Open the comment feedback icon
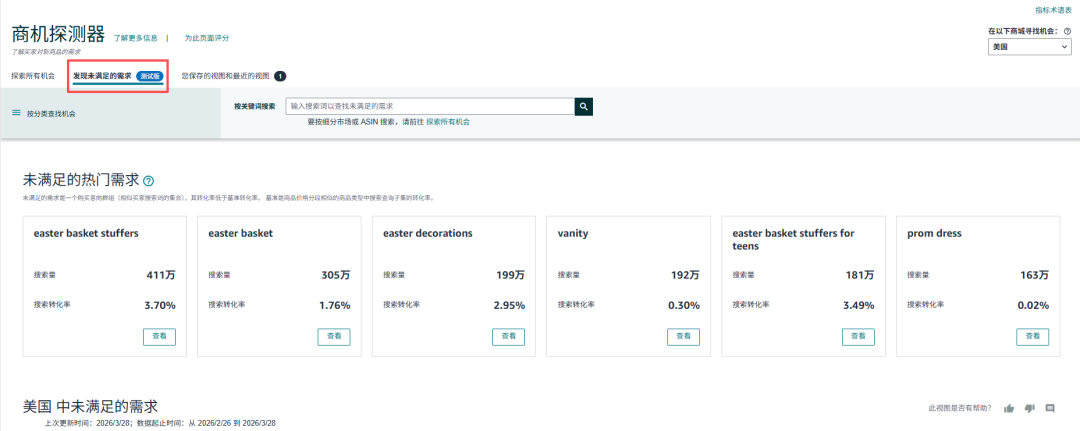The image size is (1080, 431). click(1050, 408)
